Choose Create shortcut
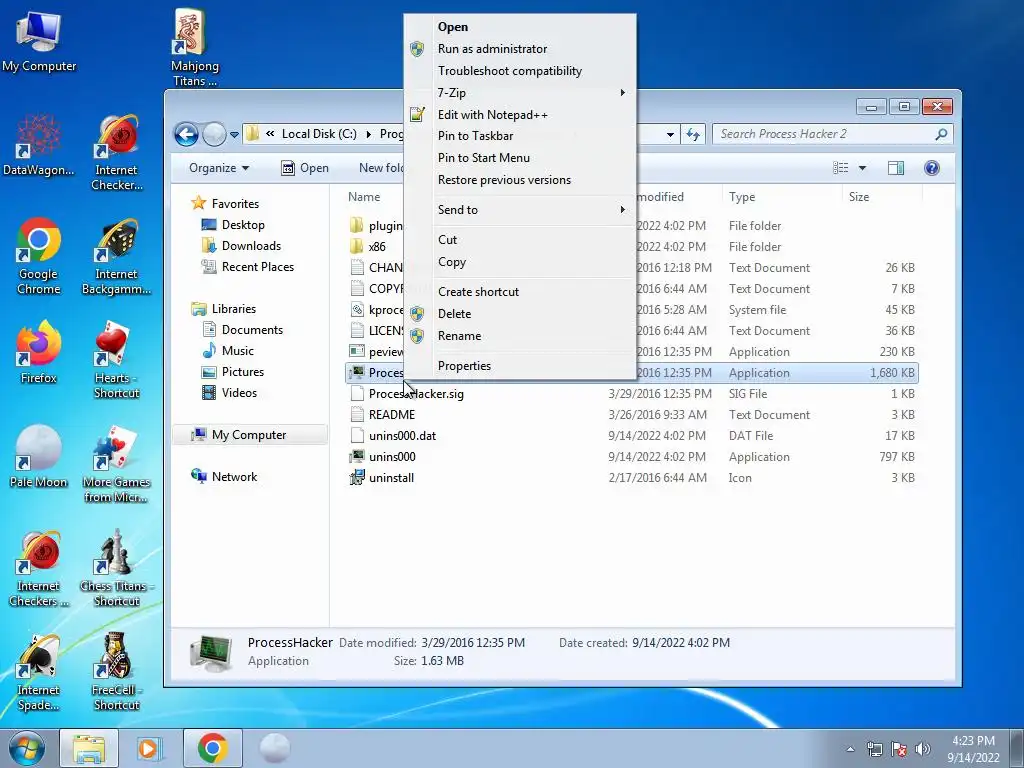Viewport: 1024px width, 768px height. [x=520, y=292]
